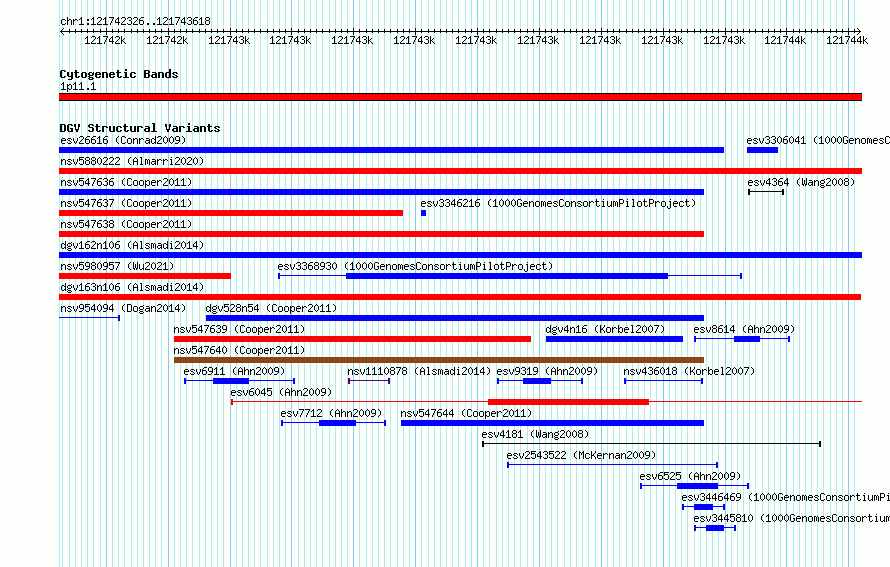This screenshot has height=567, width=890.
Task: Select nsv5980957 (Wu2021) variant label
Action: click(117, 266)
